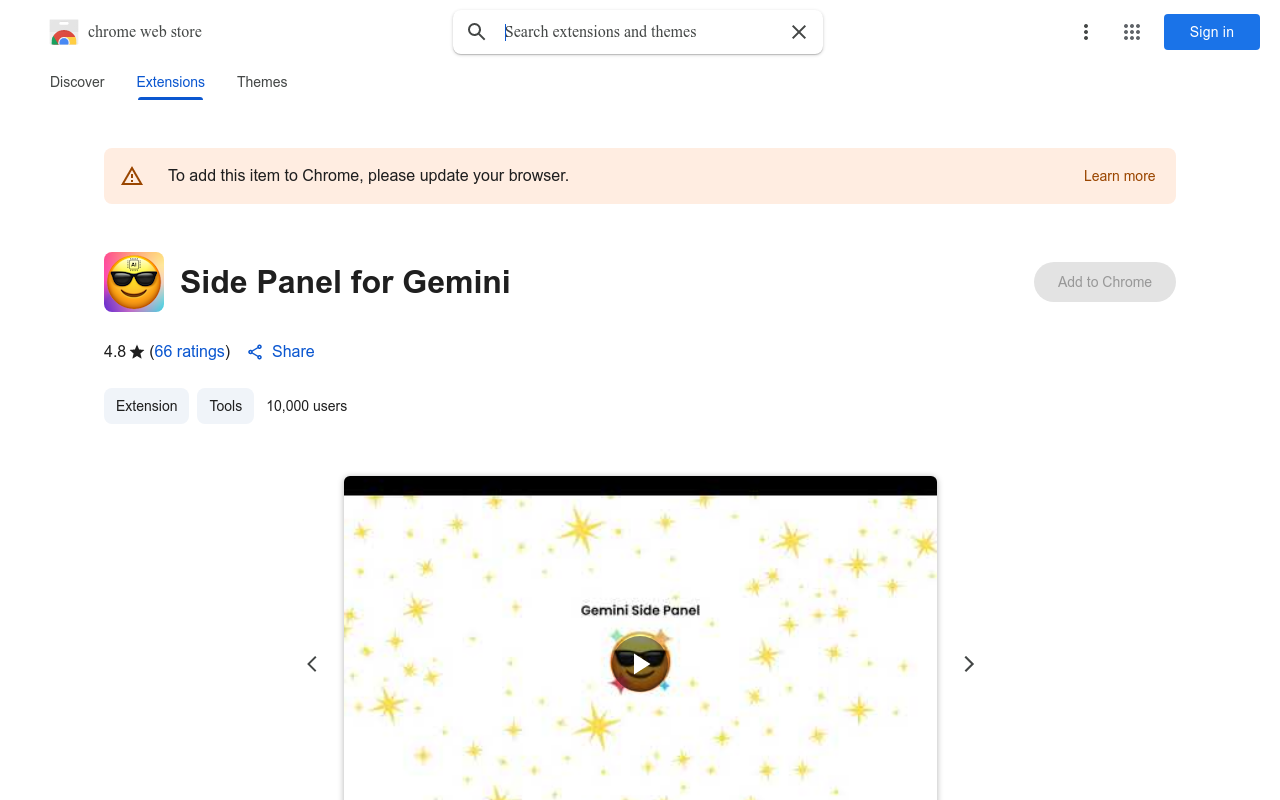Viewport: 1280px width, 800px height.
Task: Click the search magnifier icon
Action: pyautogui.click(x=477, y=32)
